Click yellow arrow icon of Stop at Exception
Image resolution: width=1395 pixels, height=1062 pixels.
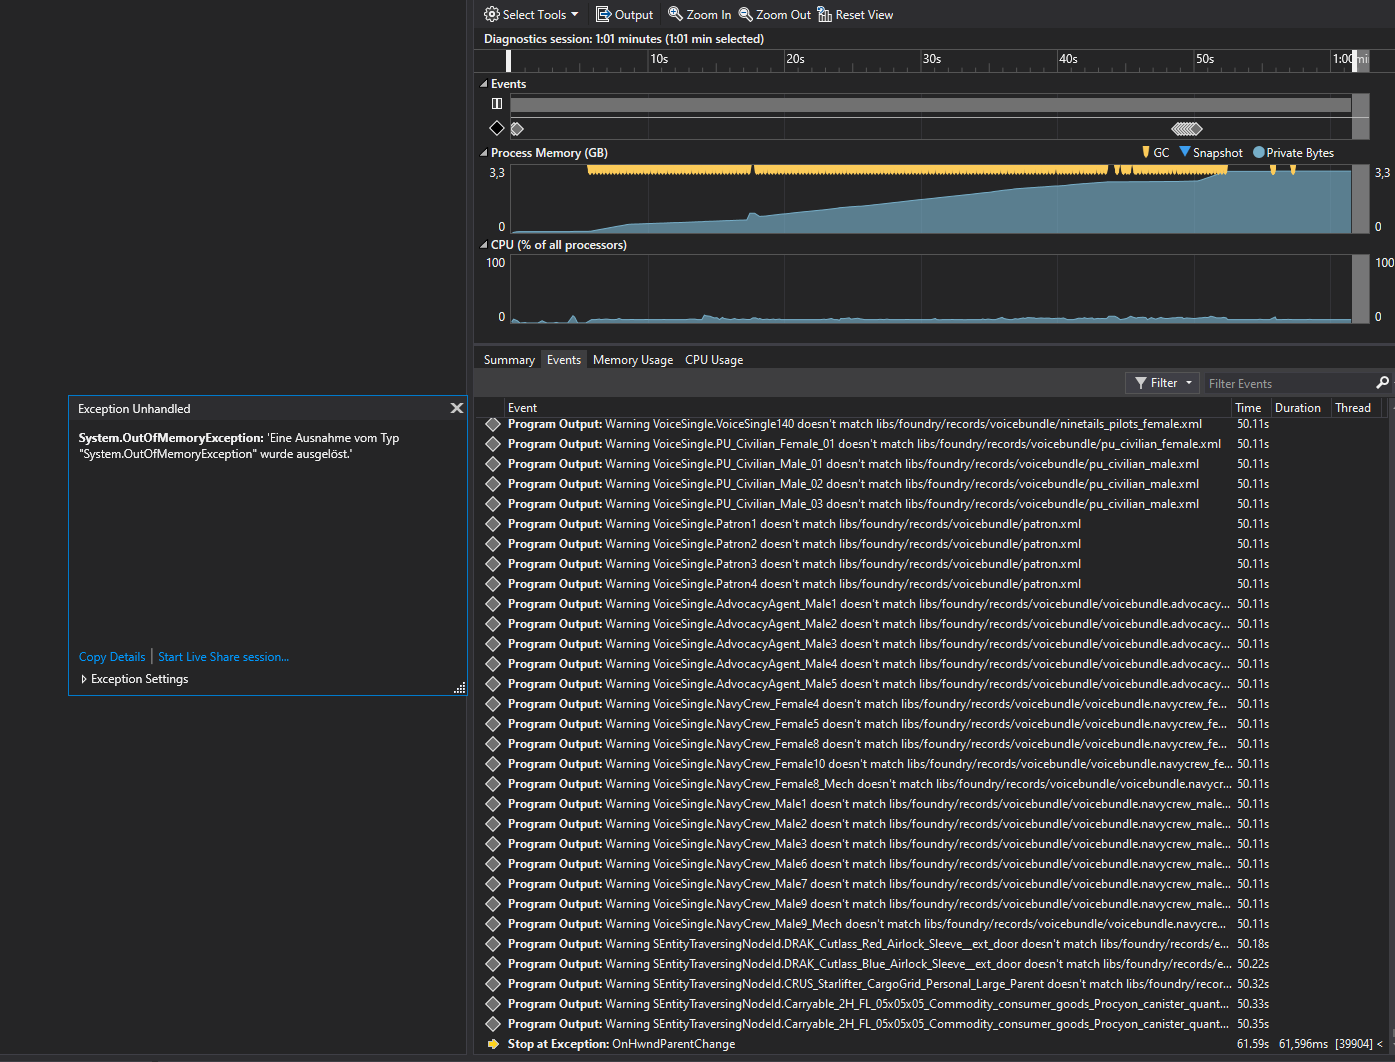coord(493,1044)
